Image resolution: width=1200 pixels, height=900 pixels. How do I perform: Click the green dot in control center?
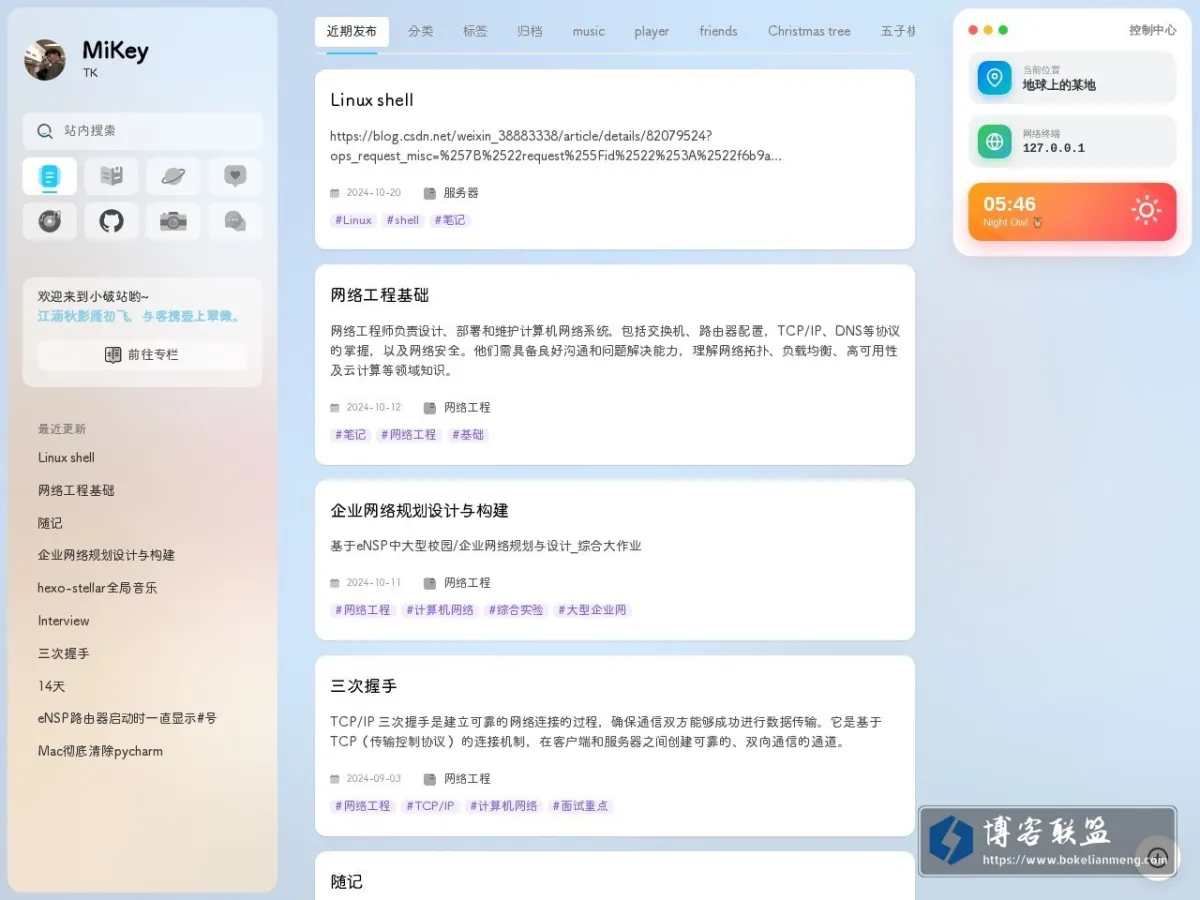click(x=1003, y=30)
